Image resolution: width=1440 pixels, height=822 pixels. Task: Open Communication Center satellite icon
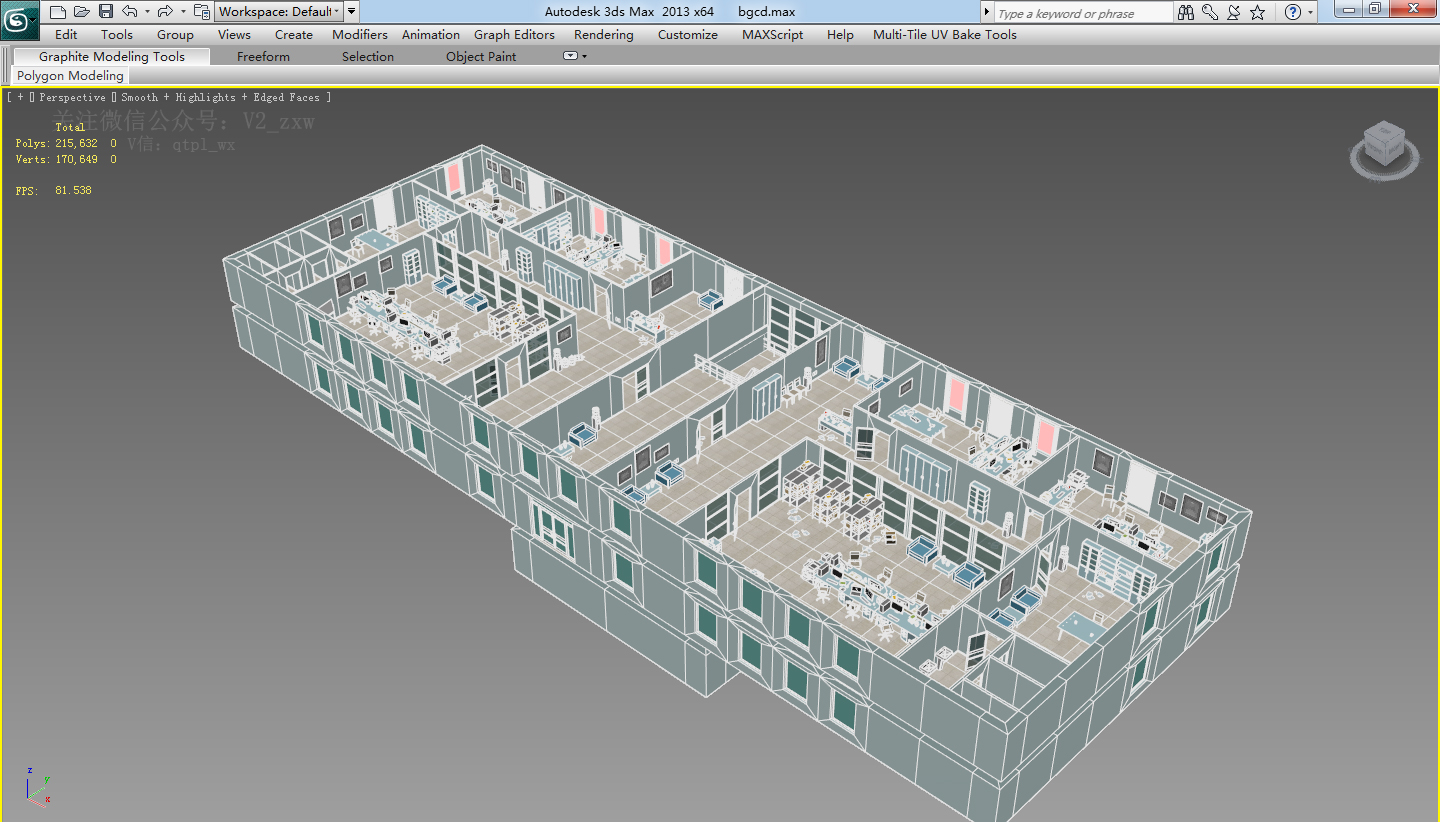pyautogui.click(x=1234, y=12)
